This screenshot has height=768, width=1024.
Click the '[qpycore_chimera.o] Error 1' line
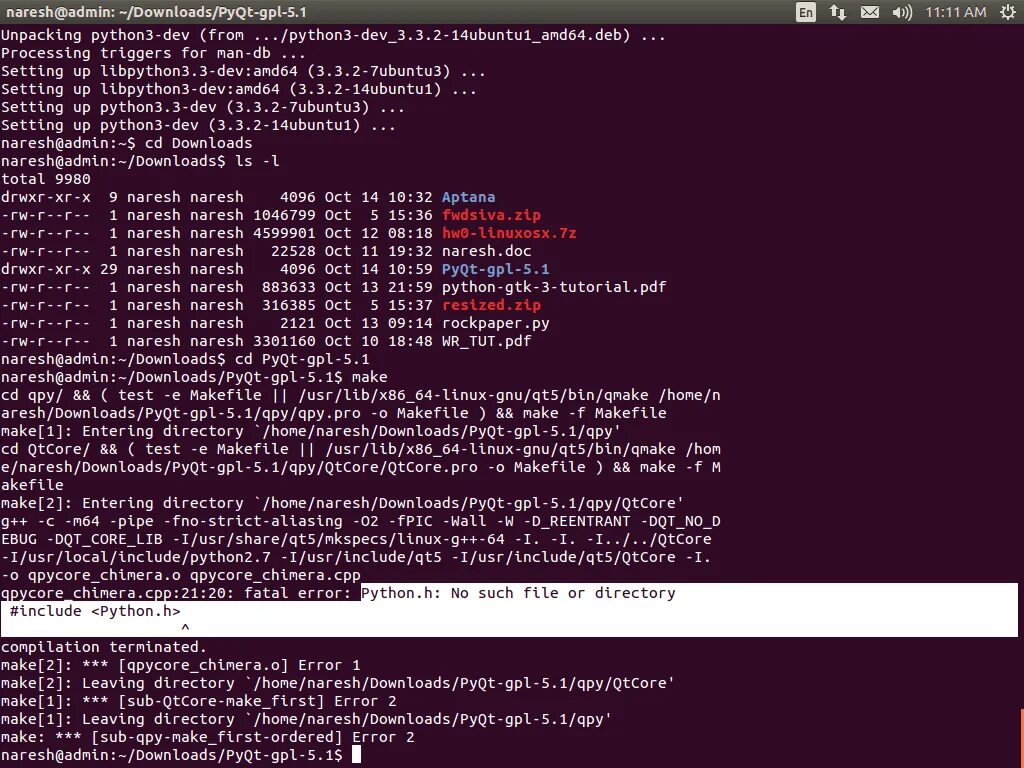click(x=180, y=665)
